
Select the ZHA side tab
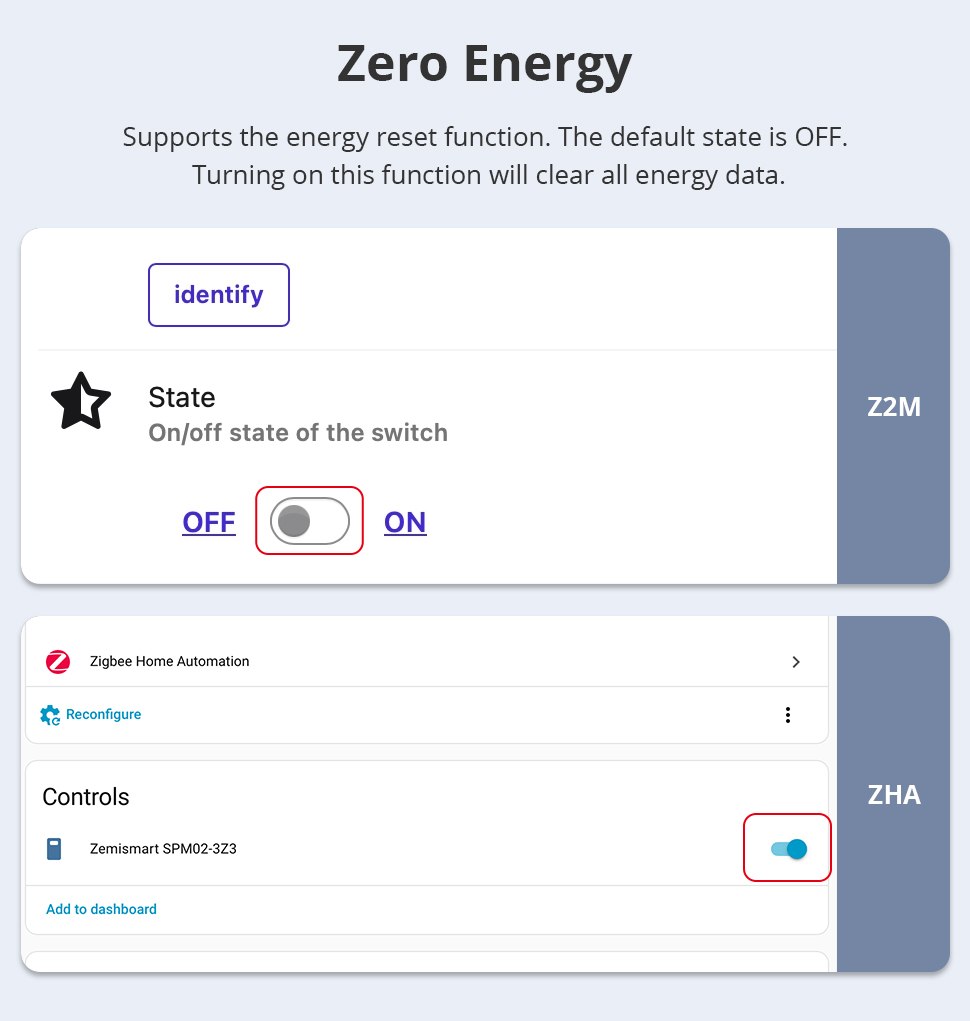(x=893, y=794)
